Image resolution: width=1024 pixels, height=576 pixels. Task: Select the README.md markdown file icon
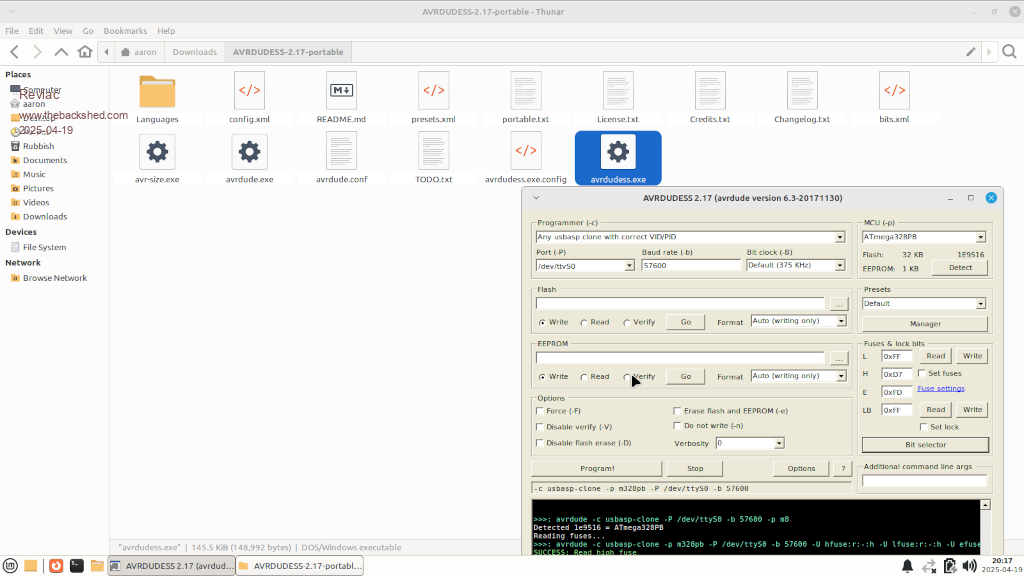341,91
